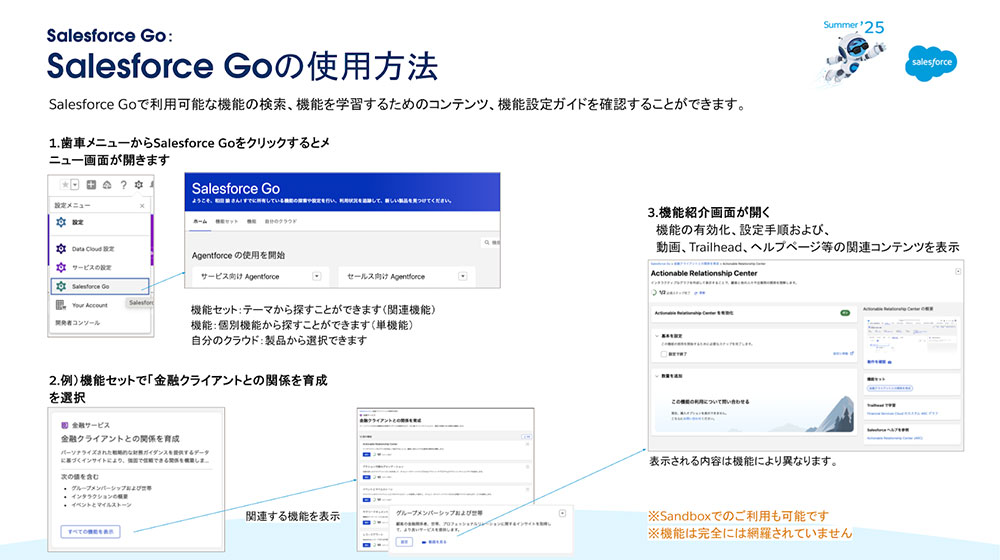Viewport: 1000px width, 560px height.
Task: Click 設定 button in the グループメンバーシップ popup
Action: [404, 542]
